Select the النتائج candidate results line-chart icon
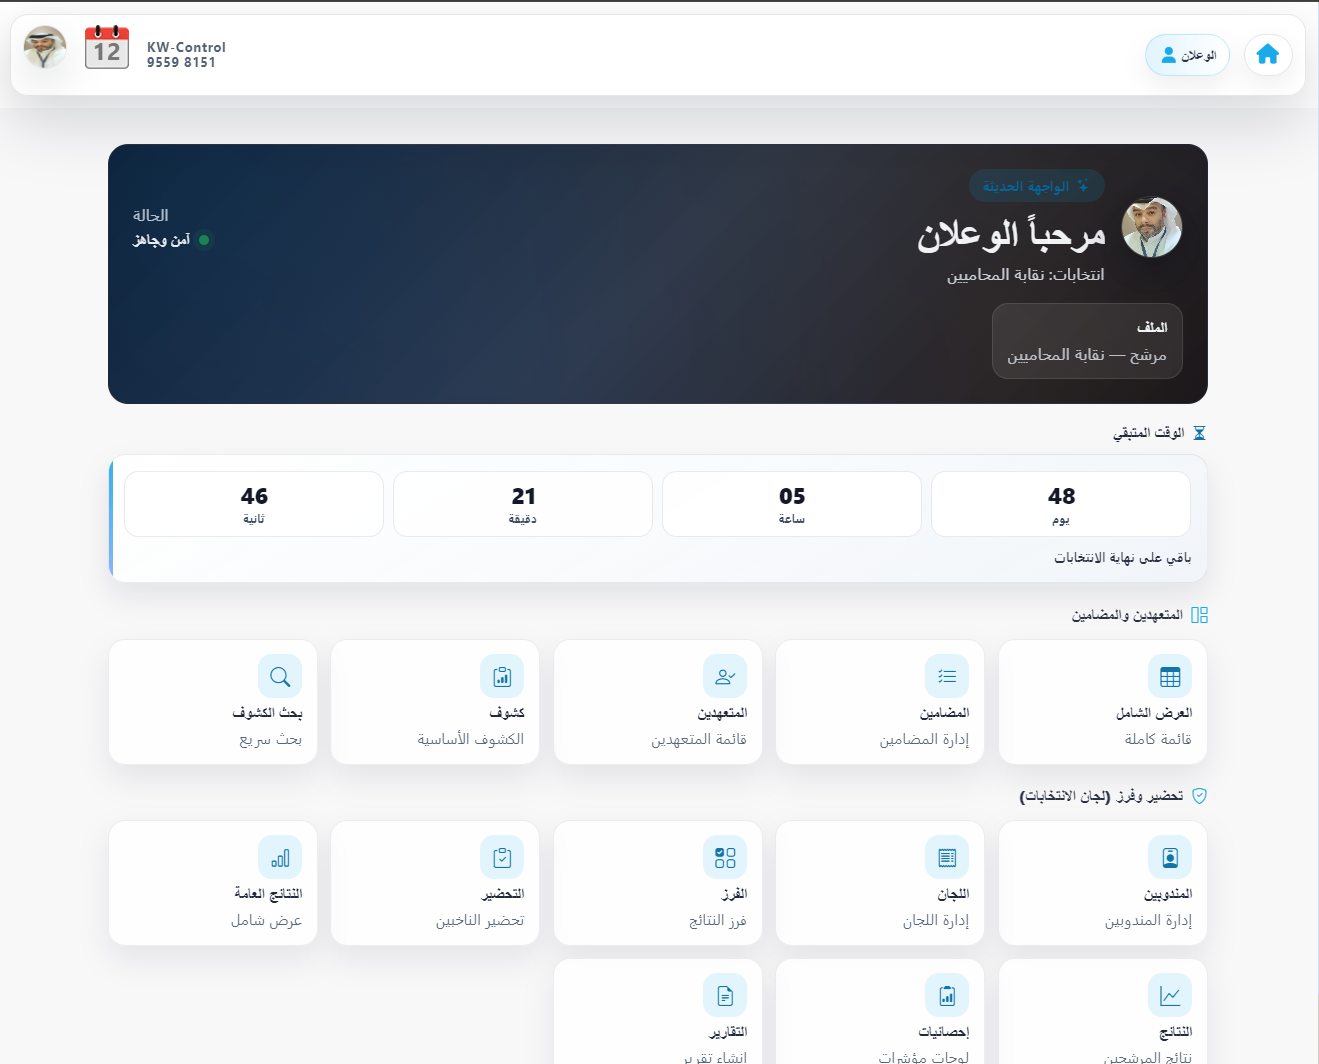The height and width of the screenshot is (1064, 1319). pos(1169,994)
